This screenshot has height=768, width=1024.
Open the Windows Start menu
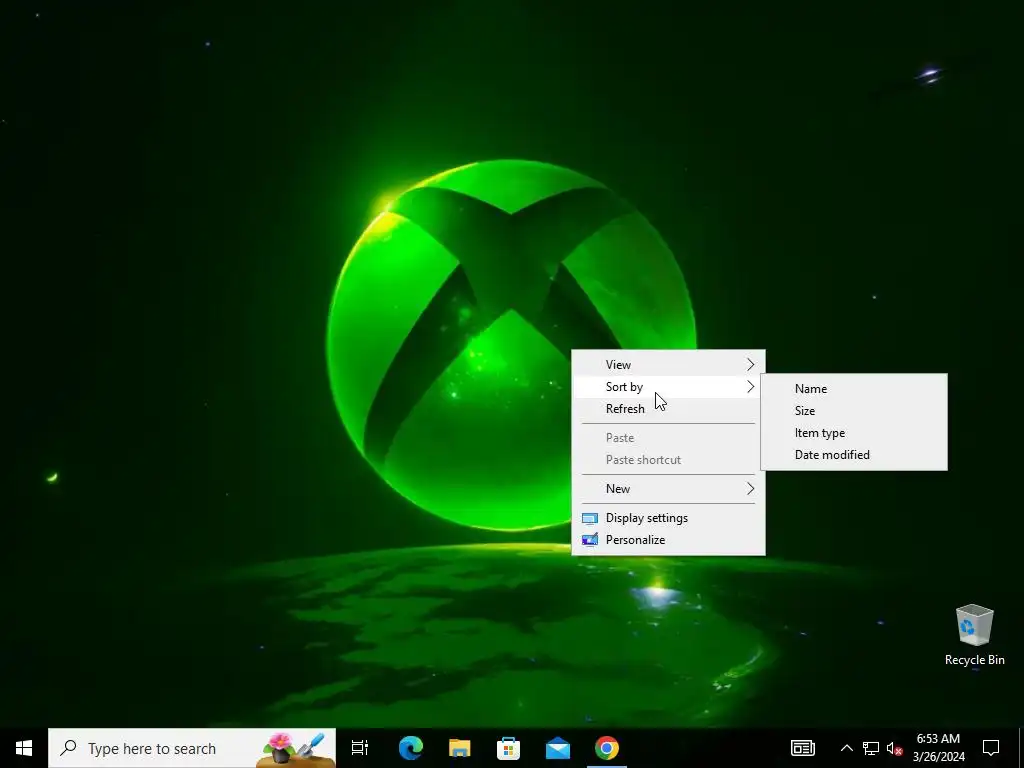24,748
